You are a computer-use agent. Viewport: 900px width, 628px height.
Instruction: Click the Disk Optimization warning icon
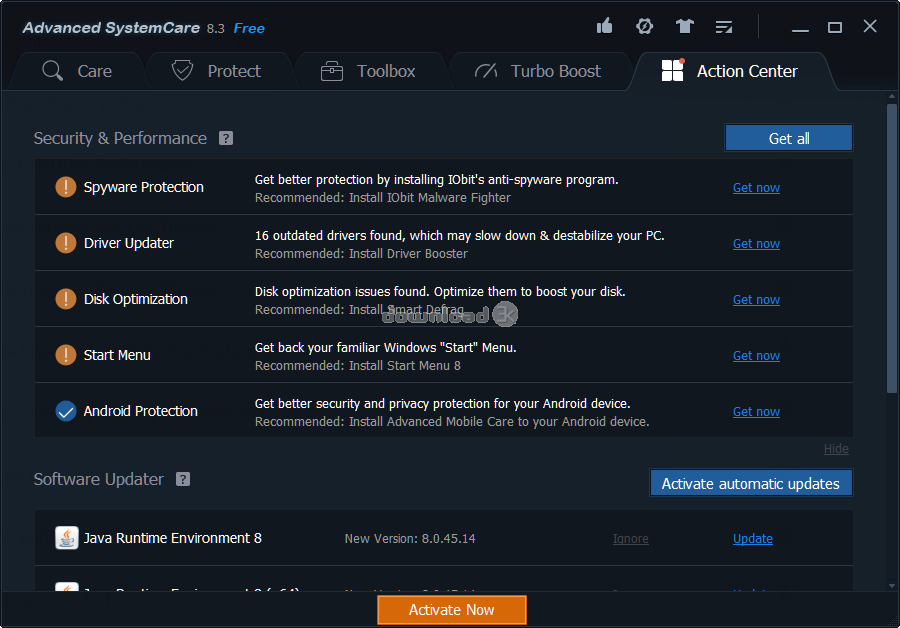(x=65, y=299)
